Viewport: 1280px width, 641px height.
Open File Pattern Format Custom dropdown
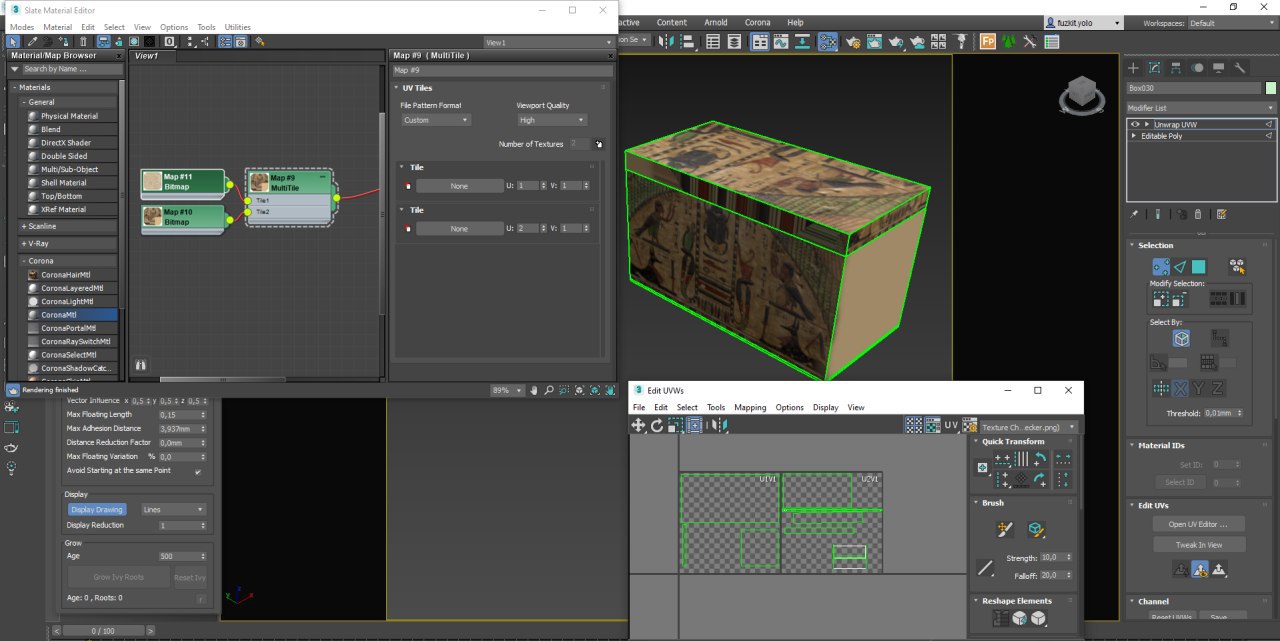436,120
